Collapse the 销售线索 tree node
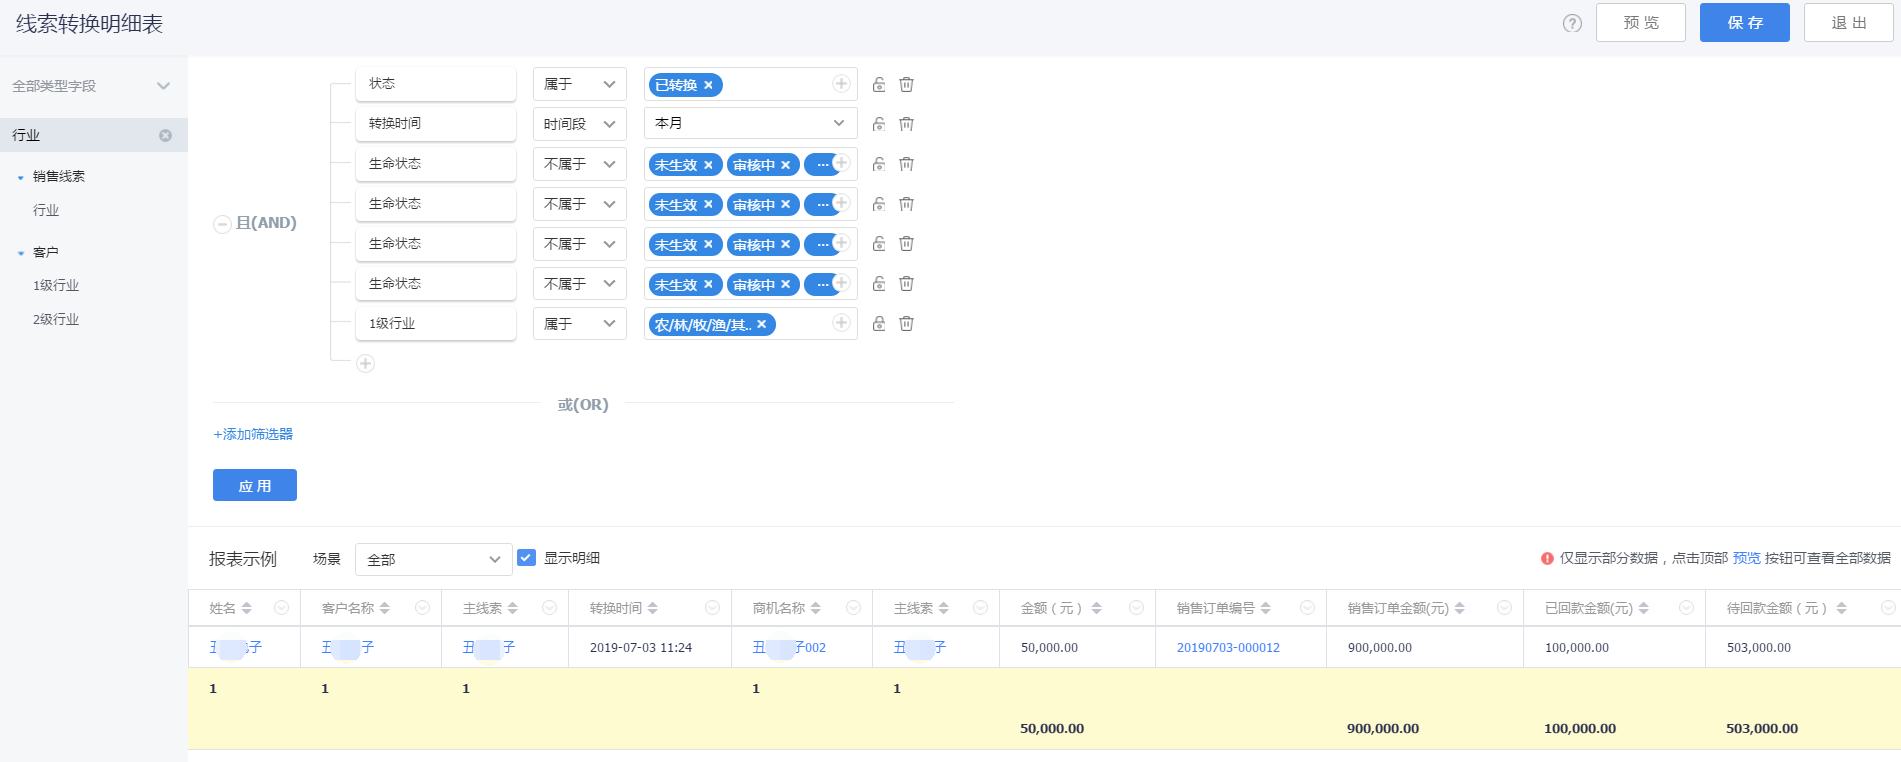1901x762 pixels. (21, 177)
